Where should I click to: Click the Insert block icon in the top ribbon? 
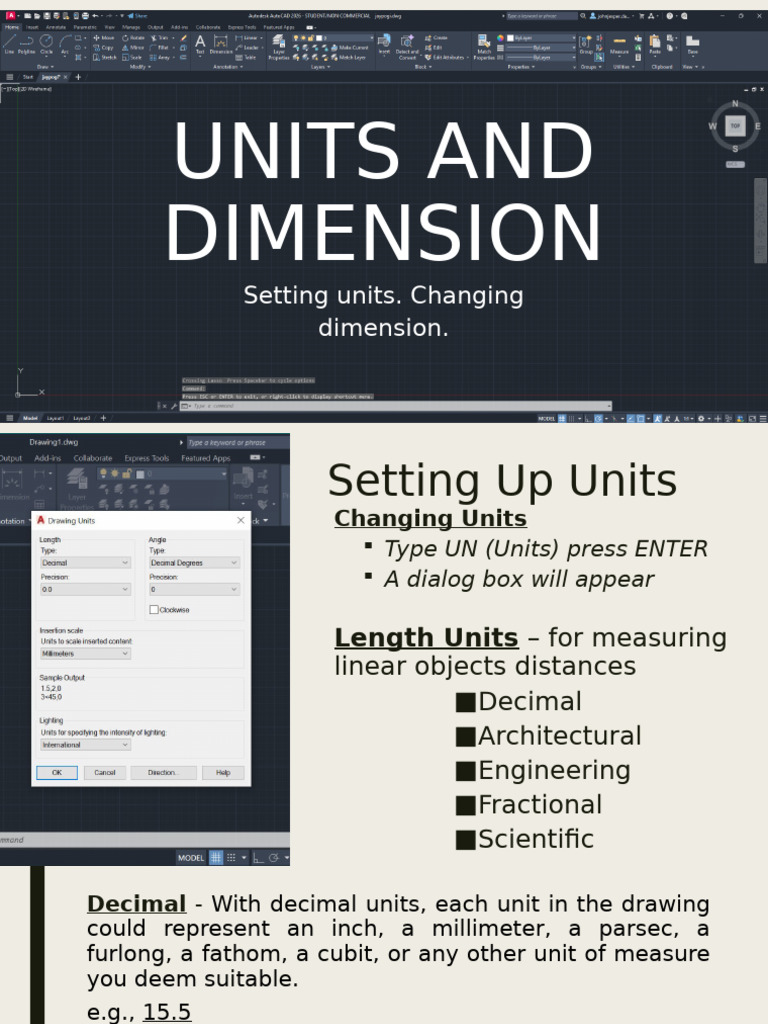coord(385,44)
